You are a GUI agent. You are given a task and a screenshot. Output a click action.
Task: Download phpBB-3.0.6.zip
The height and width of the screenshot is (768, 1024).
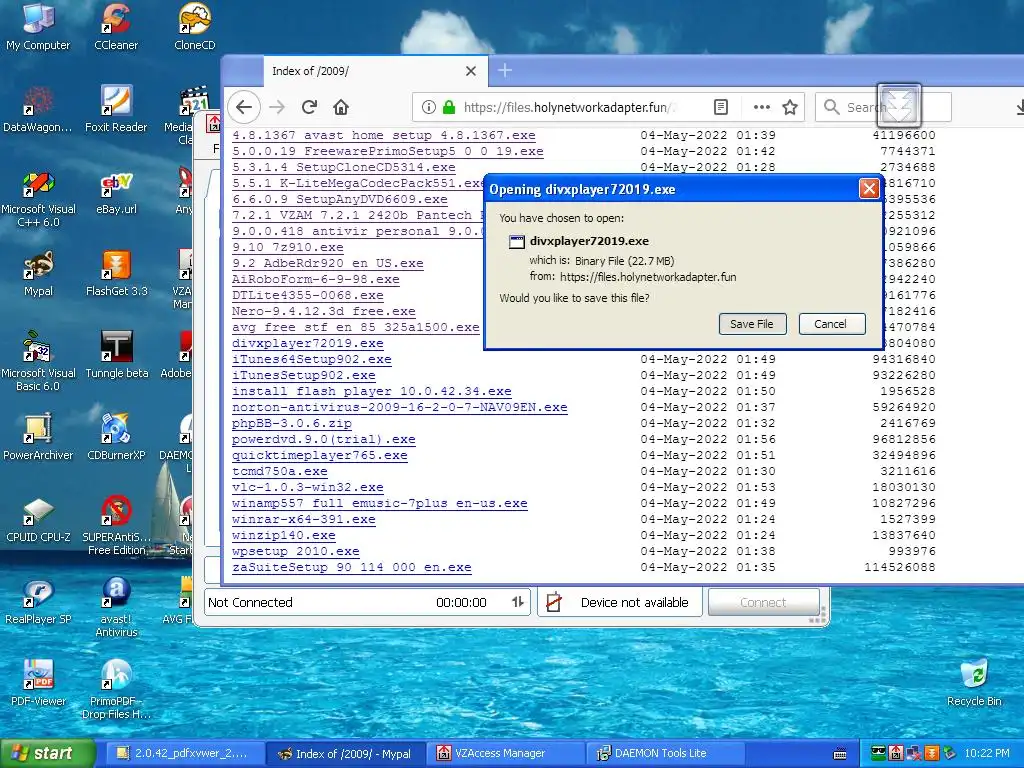coord(292,423)
